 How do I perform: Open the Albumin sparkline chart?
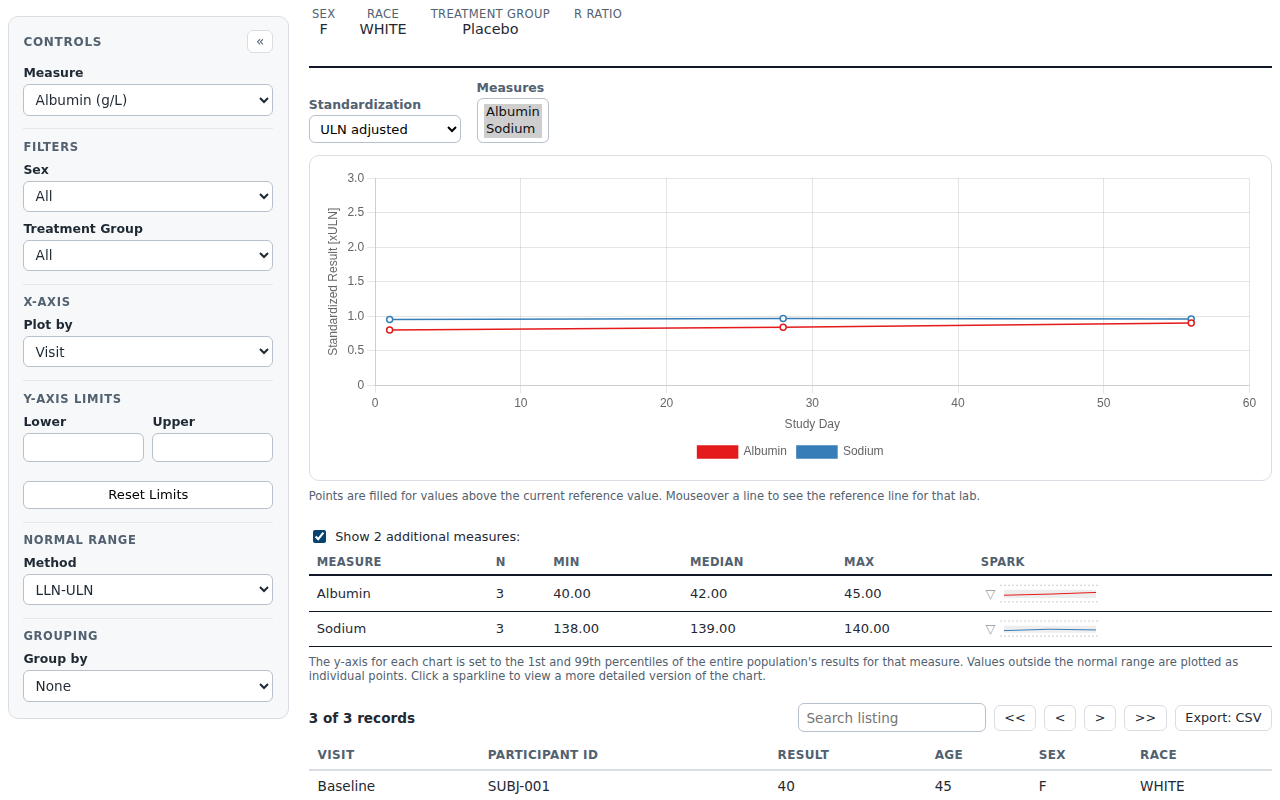pos(1050,594)
